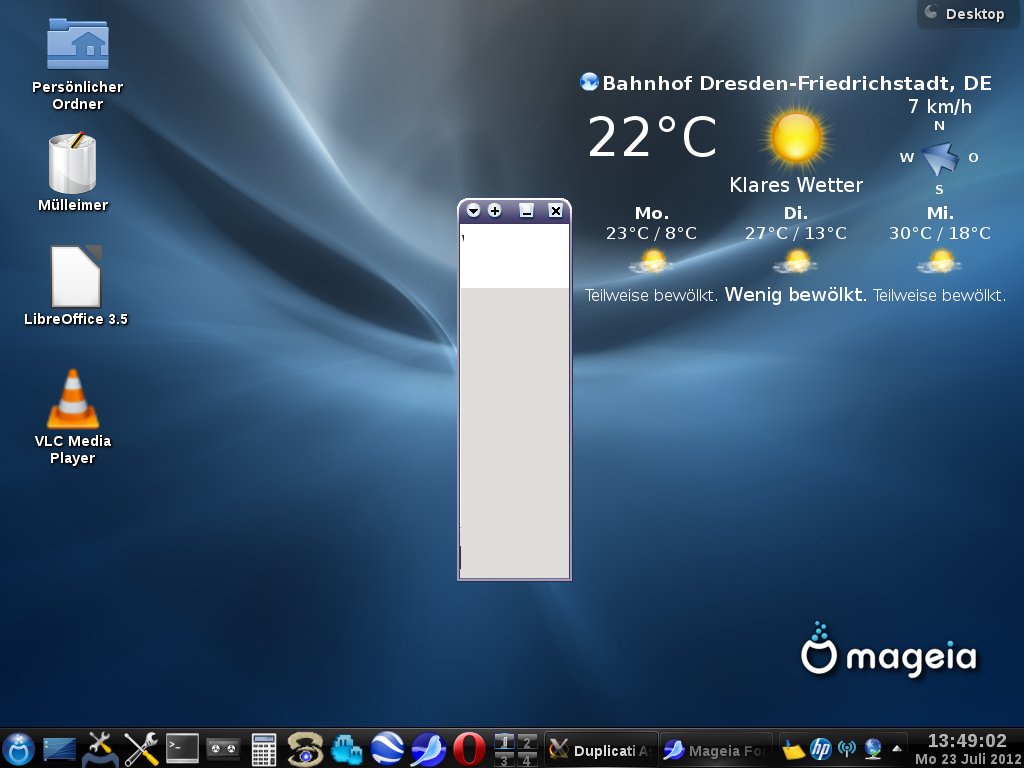This screenshot has width=1024, height=768.
Task: Click the show desktop icon in the panel
Action: pyautogui.click(x=59, y=748)
